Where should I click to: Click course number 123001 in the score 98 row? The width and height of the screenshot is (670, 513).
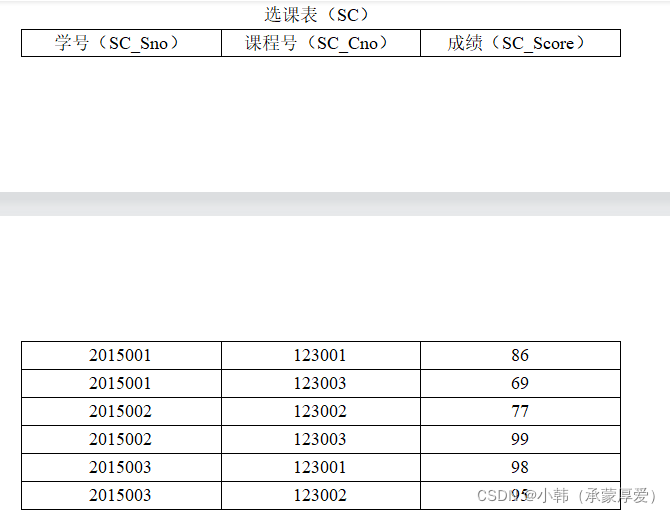[x=320, y=467]
